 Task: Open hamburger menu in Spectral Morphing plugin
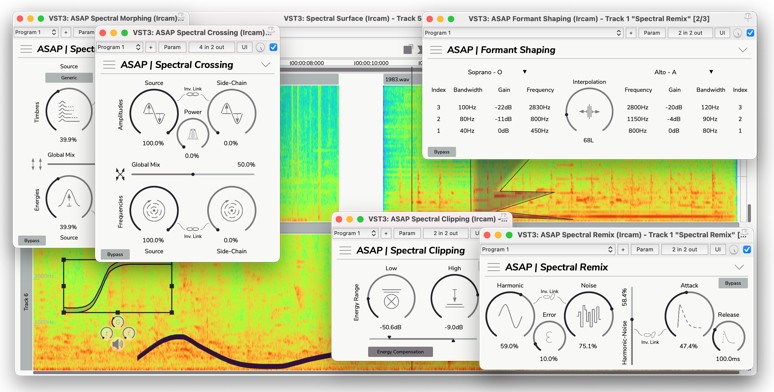(26, 49)
